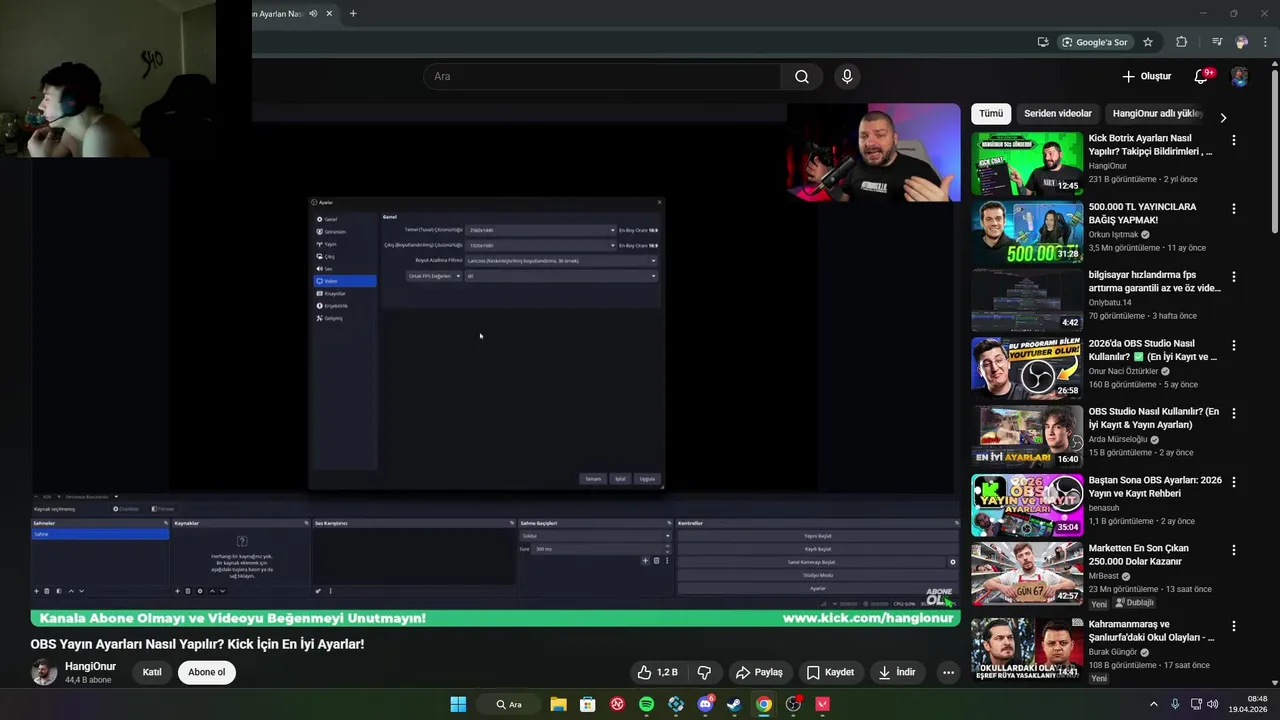Open the Chrome media controls icon
Image resolution: width=1280 pixels, height=720 pixels.
[x=1217, y=42]
